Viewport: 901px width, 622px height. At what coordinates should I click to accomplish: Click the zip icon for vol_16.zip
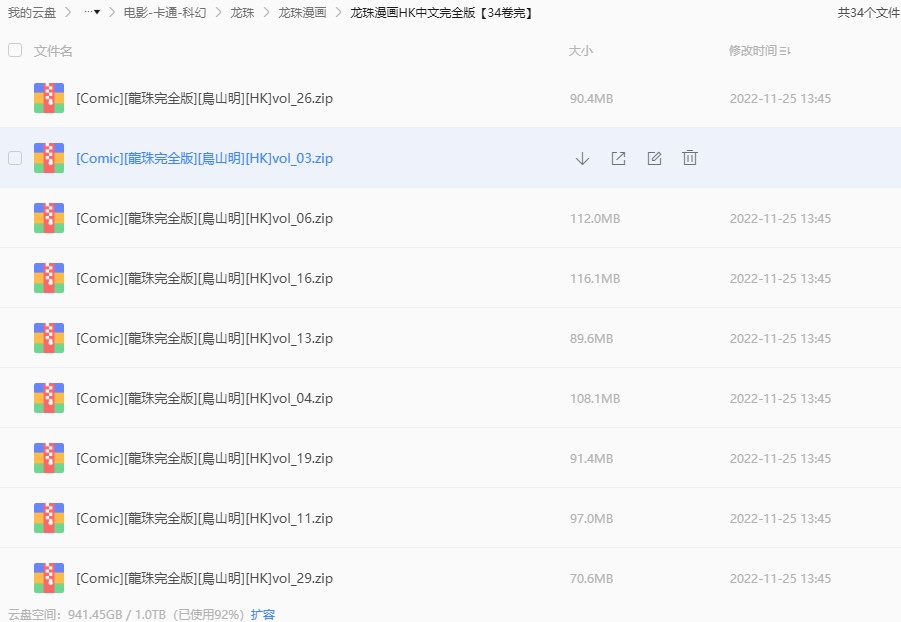point(49,278)
